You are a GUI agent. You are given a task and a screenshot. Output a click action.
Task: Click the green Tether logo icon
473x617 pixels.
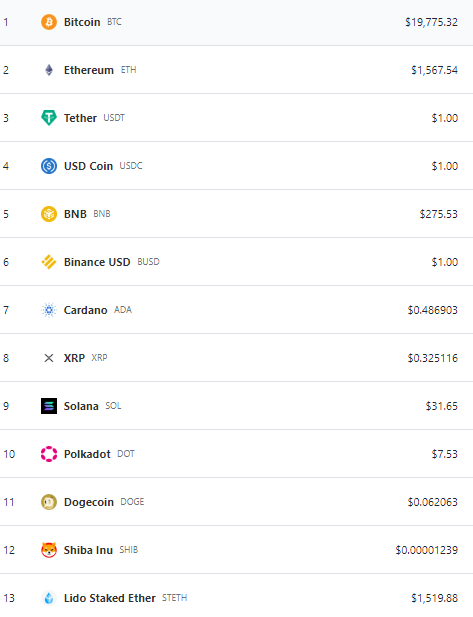pyautogui.click(x=49, y=118)
